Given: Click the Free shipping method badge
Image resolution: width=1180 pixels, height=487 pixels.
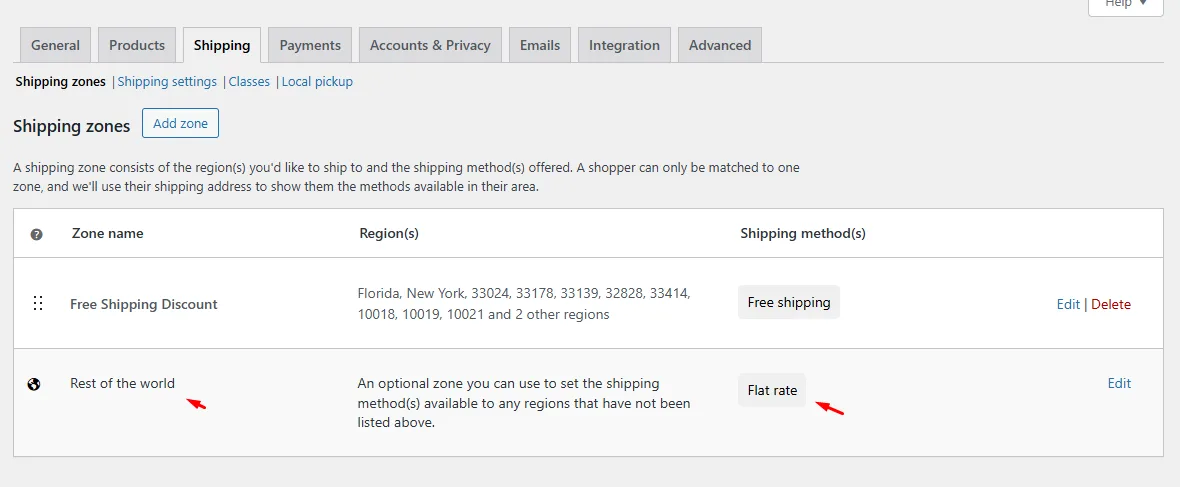Looking at the screenshot, I should pos(789,302).
